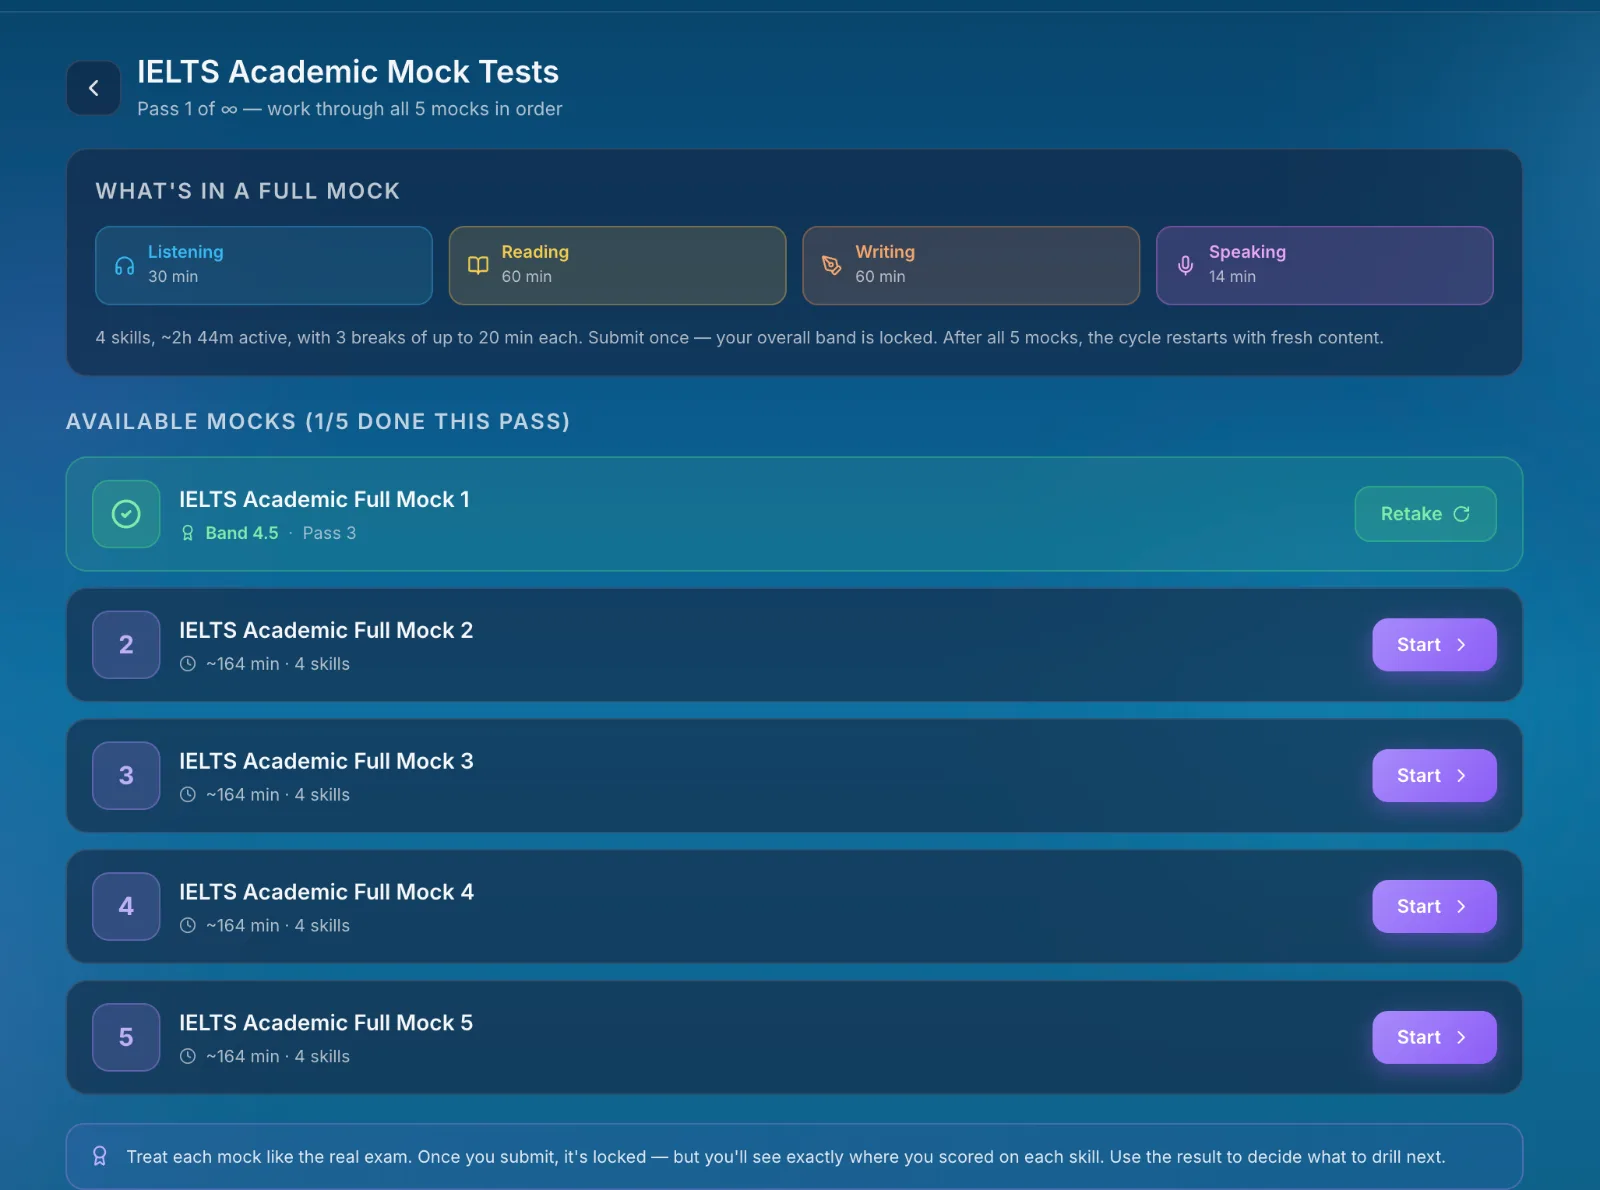1600x1190 pixels.
Task: Click the 'IELTS Academic Full Mock 1' title
Action: [324, 499]
